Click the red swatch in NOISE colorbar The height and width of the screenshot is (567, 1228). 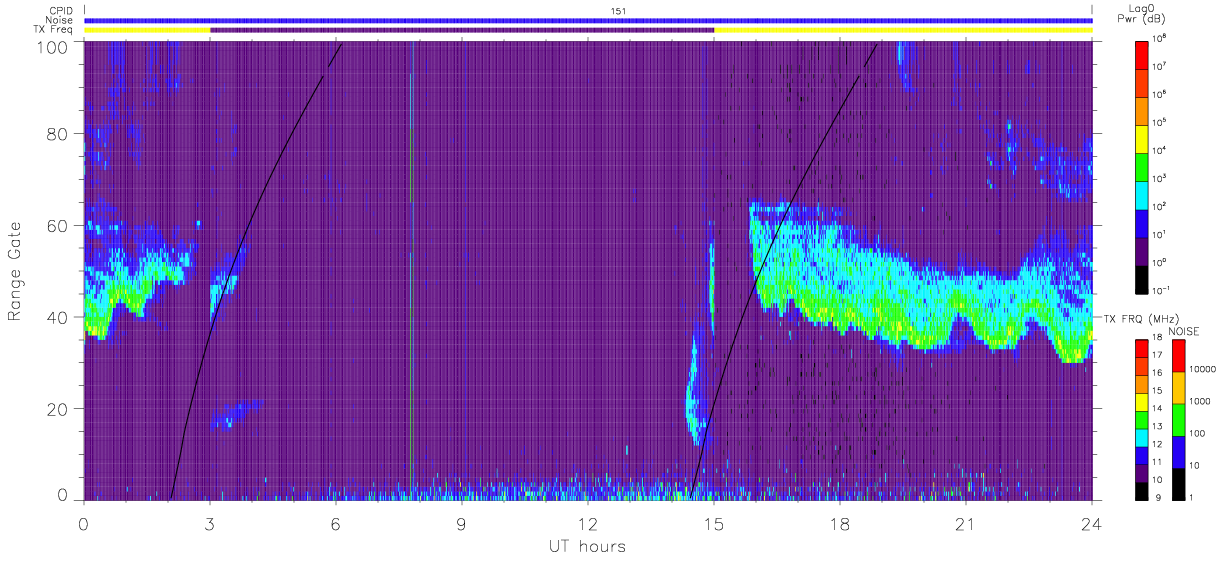pos(1177,355)
